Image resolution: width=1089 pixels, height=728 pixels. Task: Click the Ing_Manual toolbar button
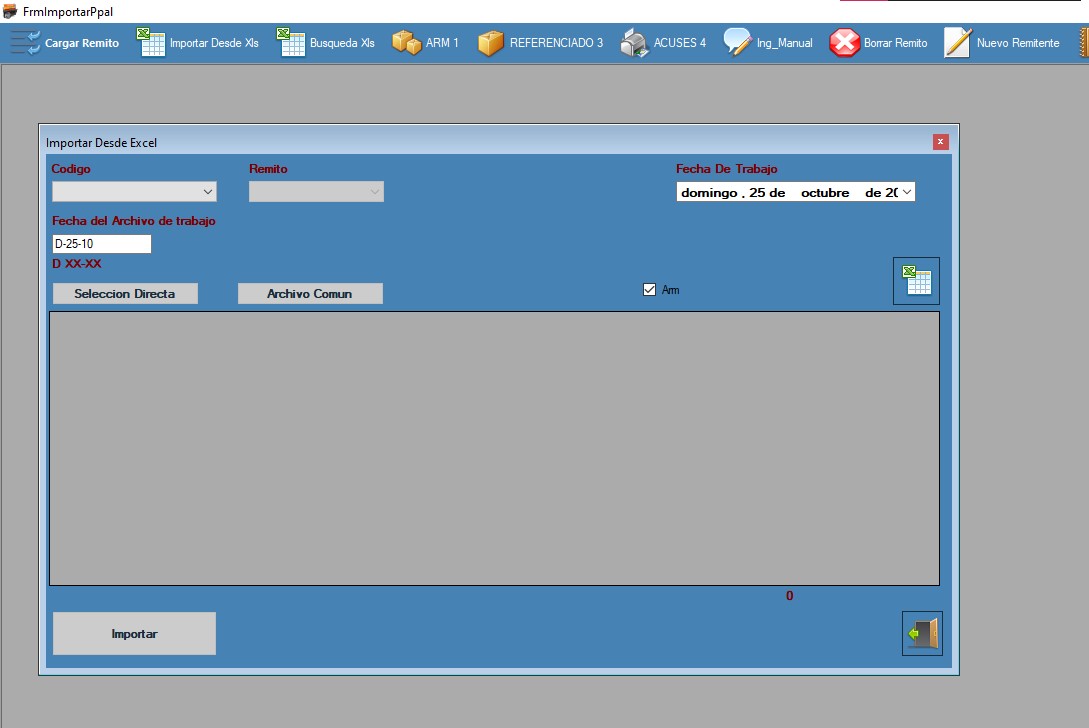[767, 43]
